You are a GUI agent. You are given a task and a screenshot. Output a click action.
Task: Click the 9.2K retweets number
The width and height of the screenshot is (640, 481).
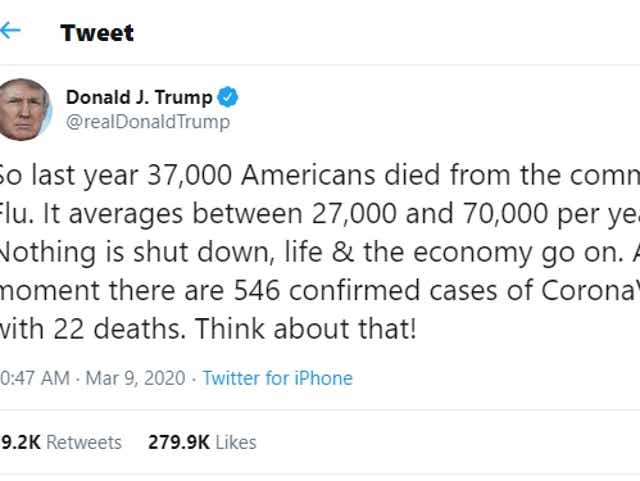tap(20, 442)
